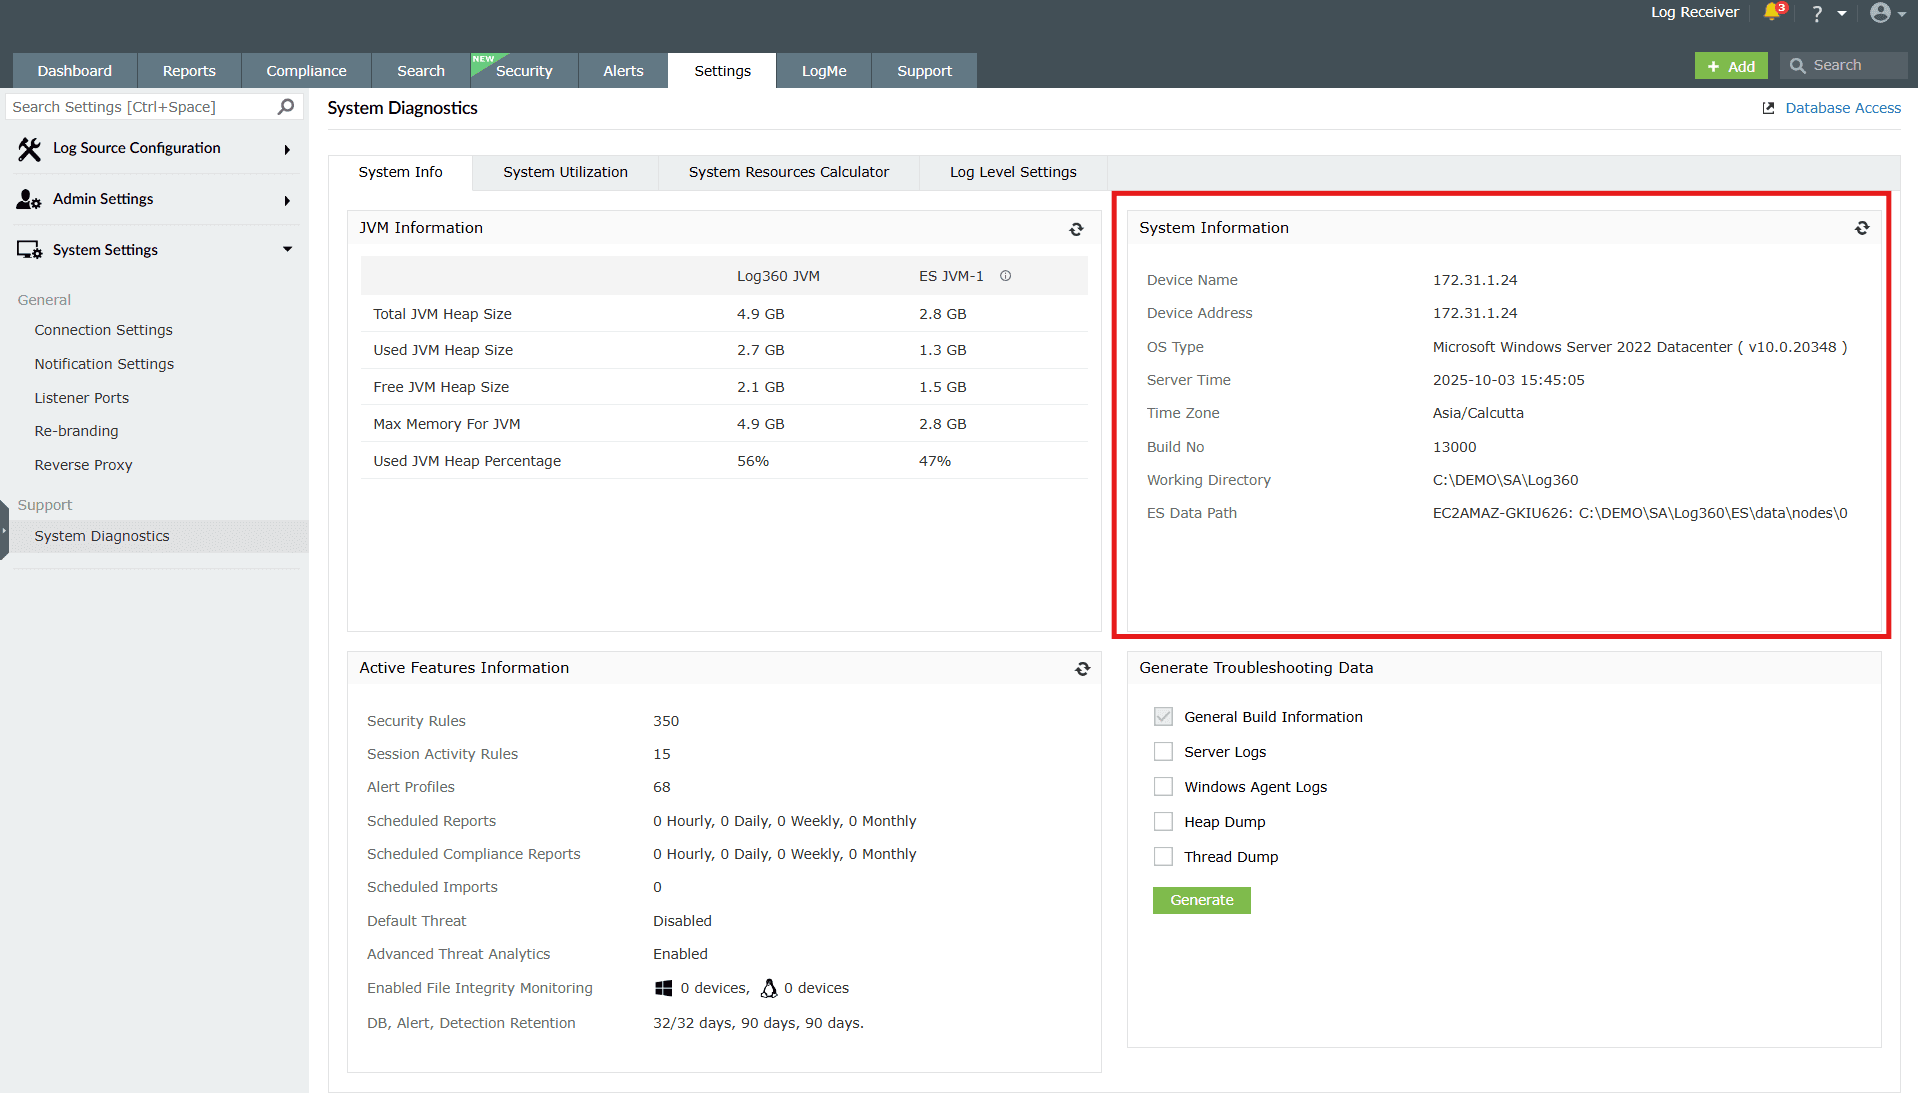Click the Database Access external link icon

click(x=1768, y=108)
